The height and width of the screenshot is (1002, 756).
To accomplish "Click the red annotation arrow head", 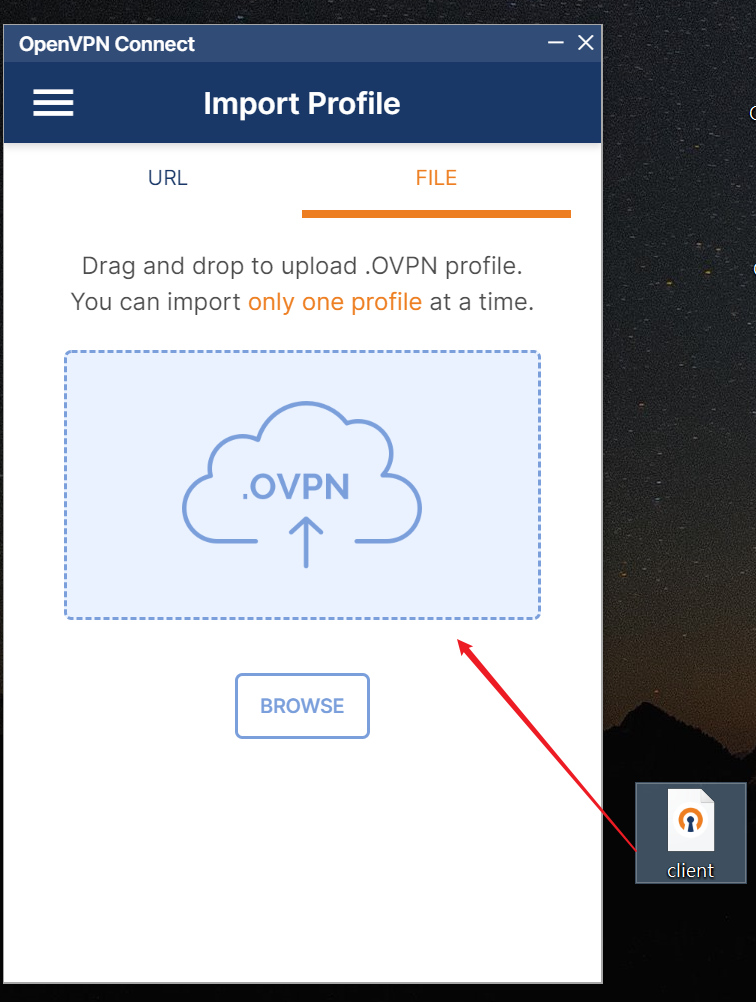I will [465, 646].
